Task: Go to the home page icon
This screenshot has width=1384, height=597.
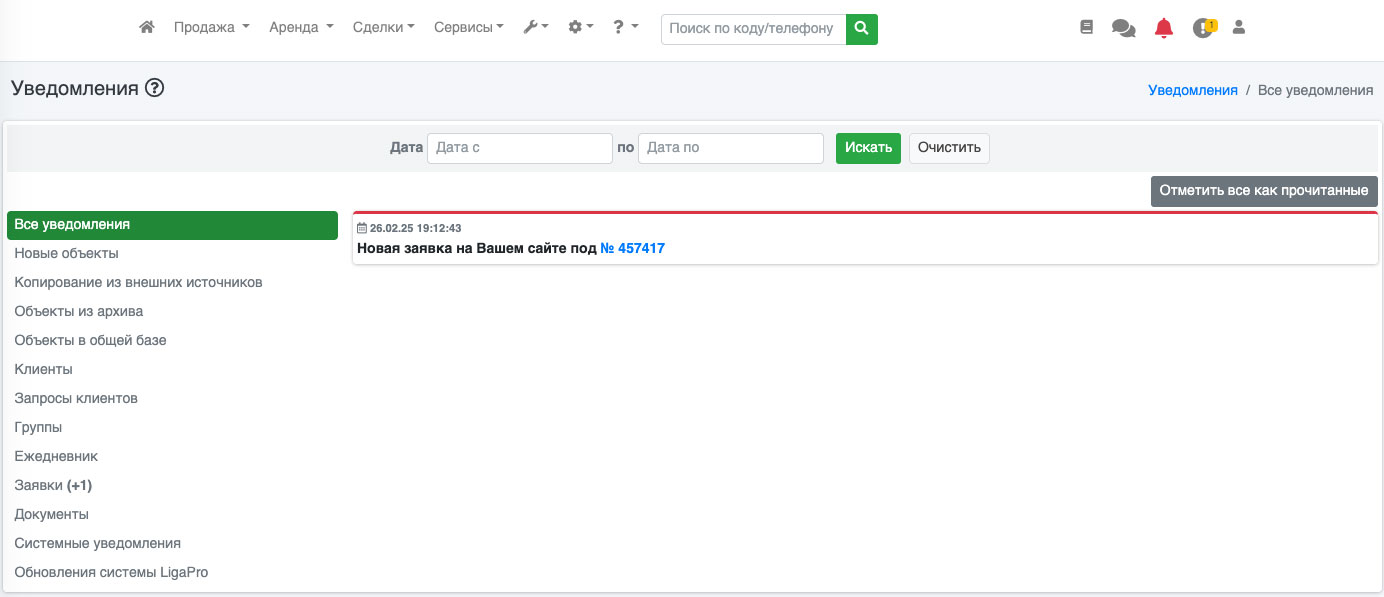Action: [x=147, y=28]
